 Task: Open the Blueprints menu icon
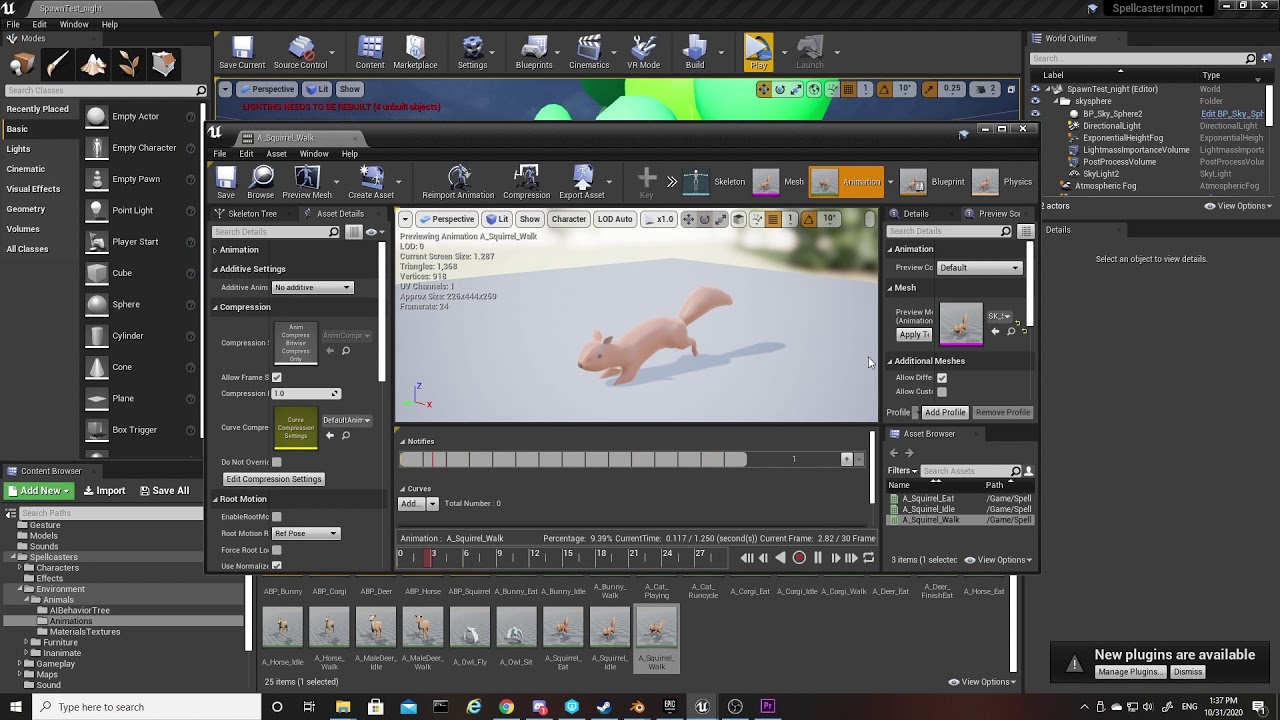(534, 53)
